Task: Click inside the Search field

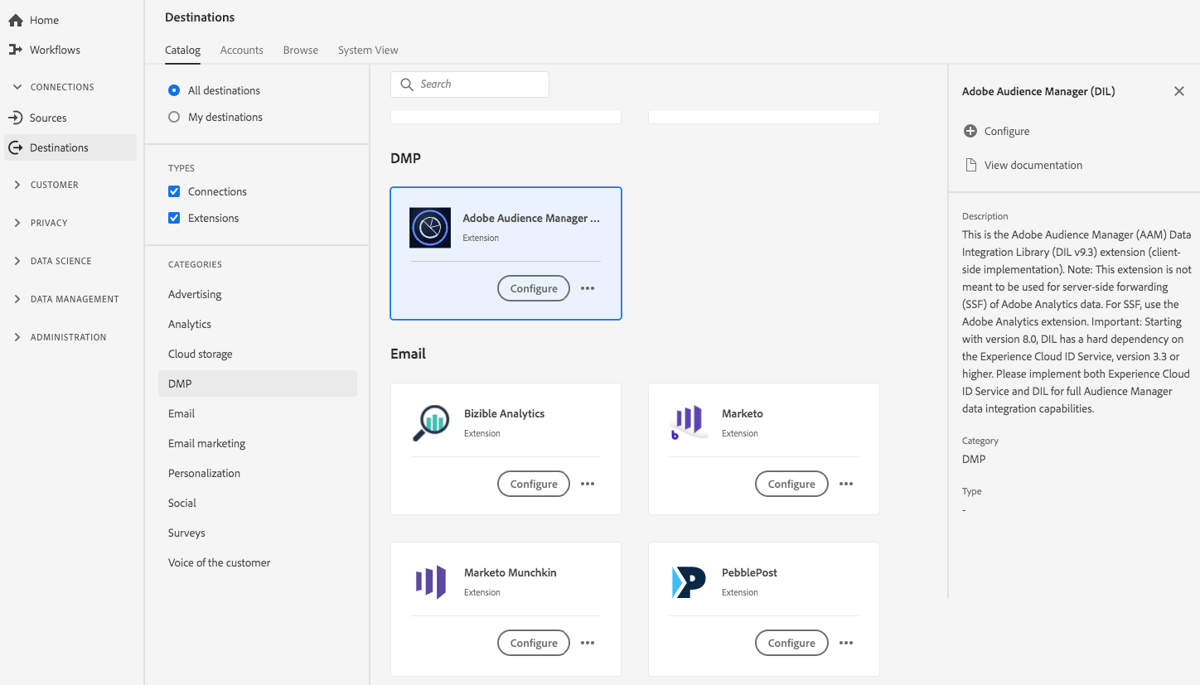Action: 470,84
